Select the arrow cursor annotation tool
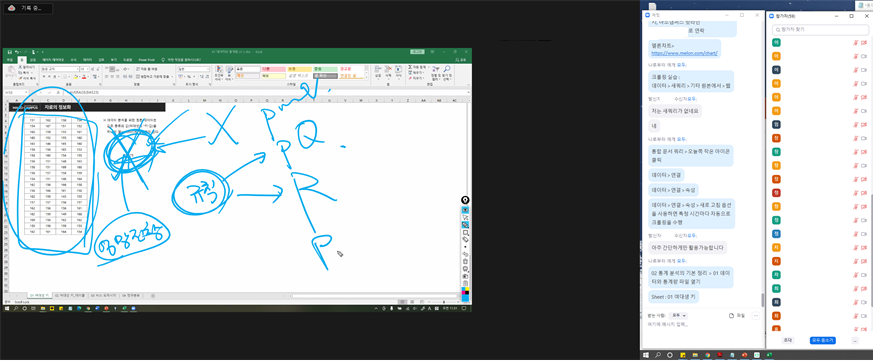 (465, 217)
